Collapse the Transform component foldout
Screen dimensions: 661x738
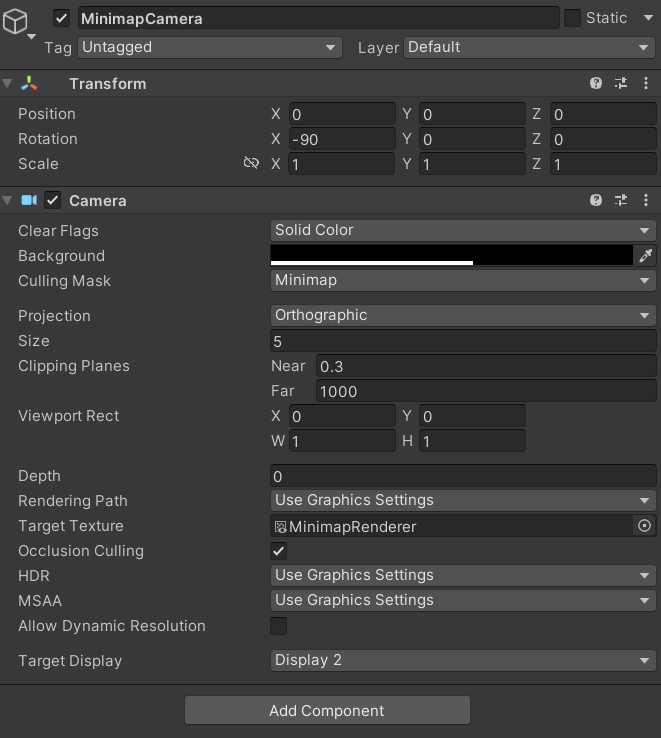[x=7, y=83]
